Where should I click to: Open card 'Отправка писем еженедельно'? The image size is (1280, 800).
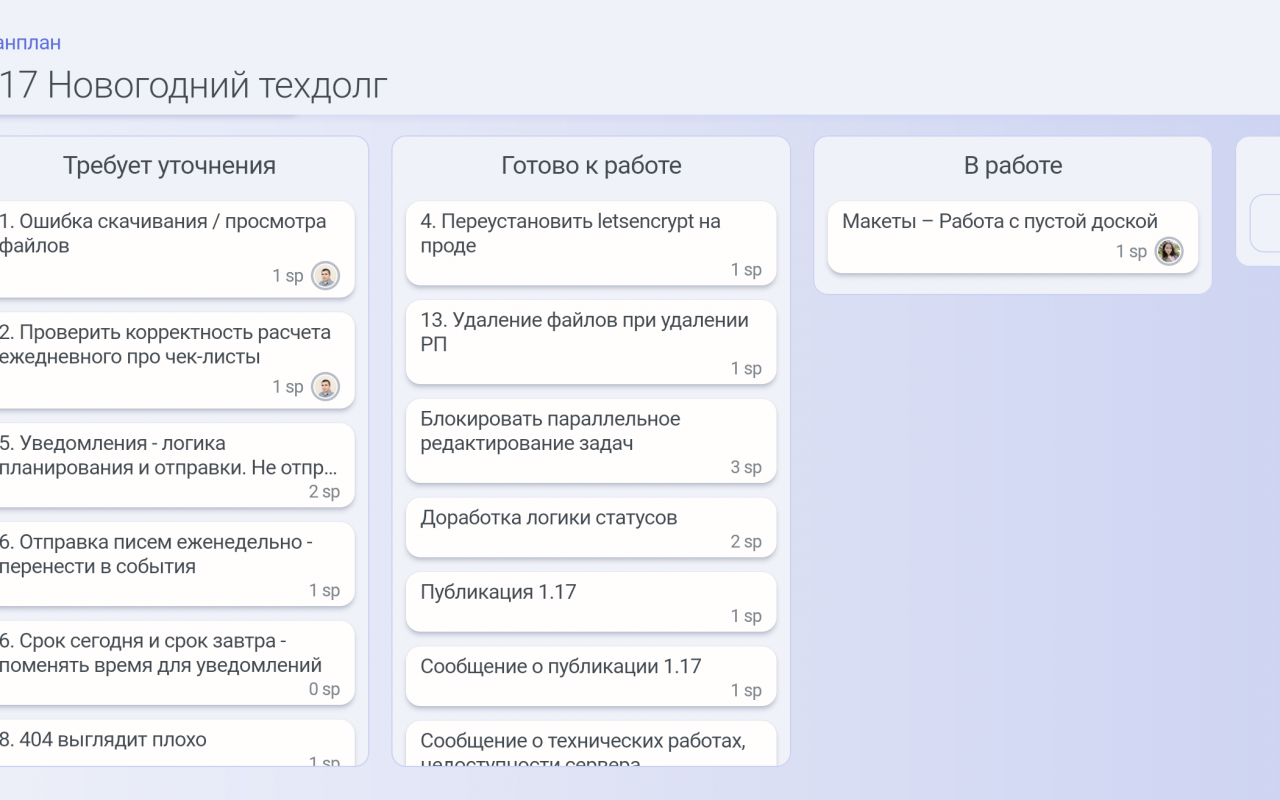[177, 564]
